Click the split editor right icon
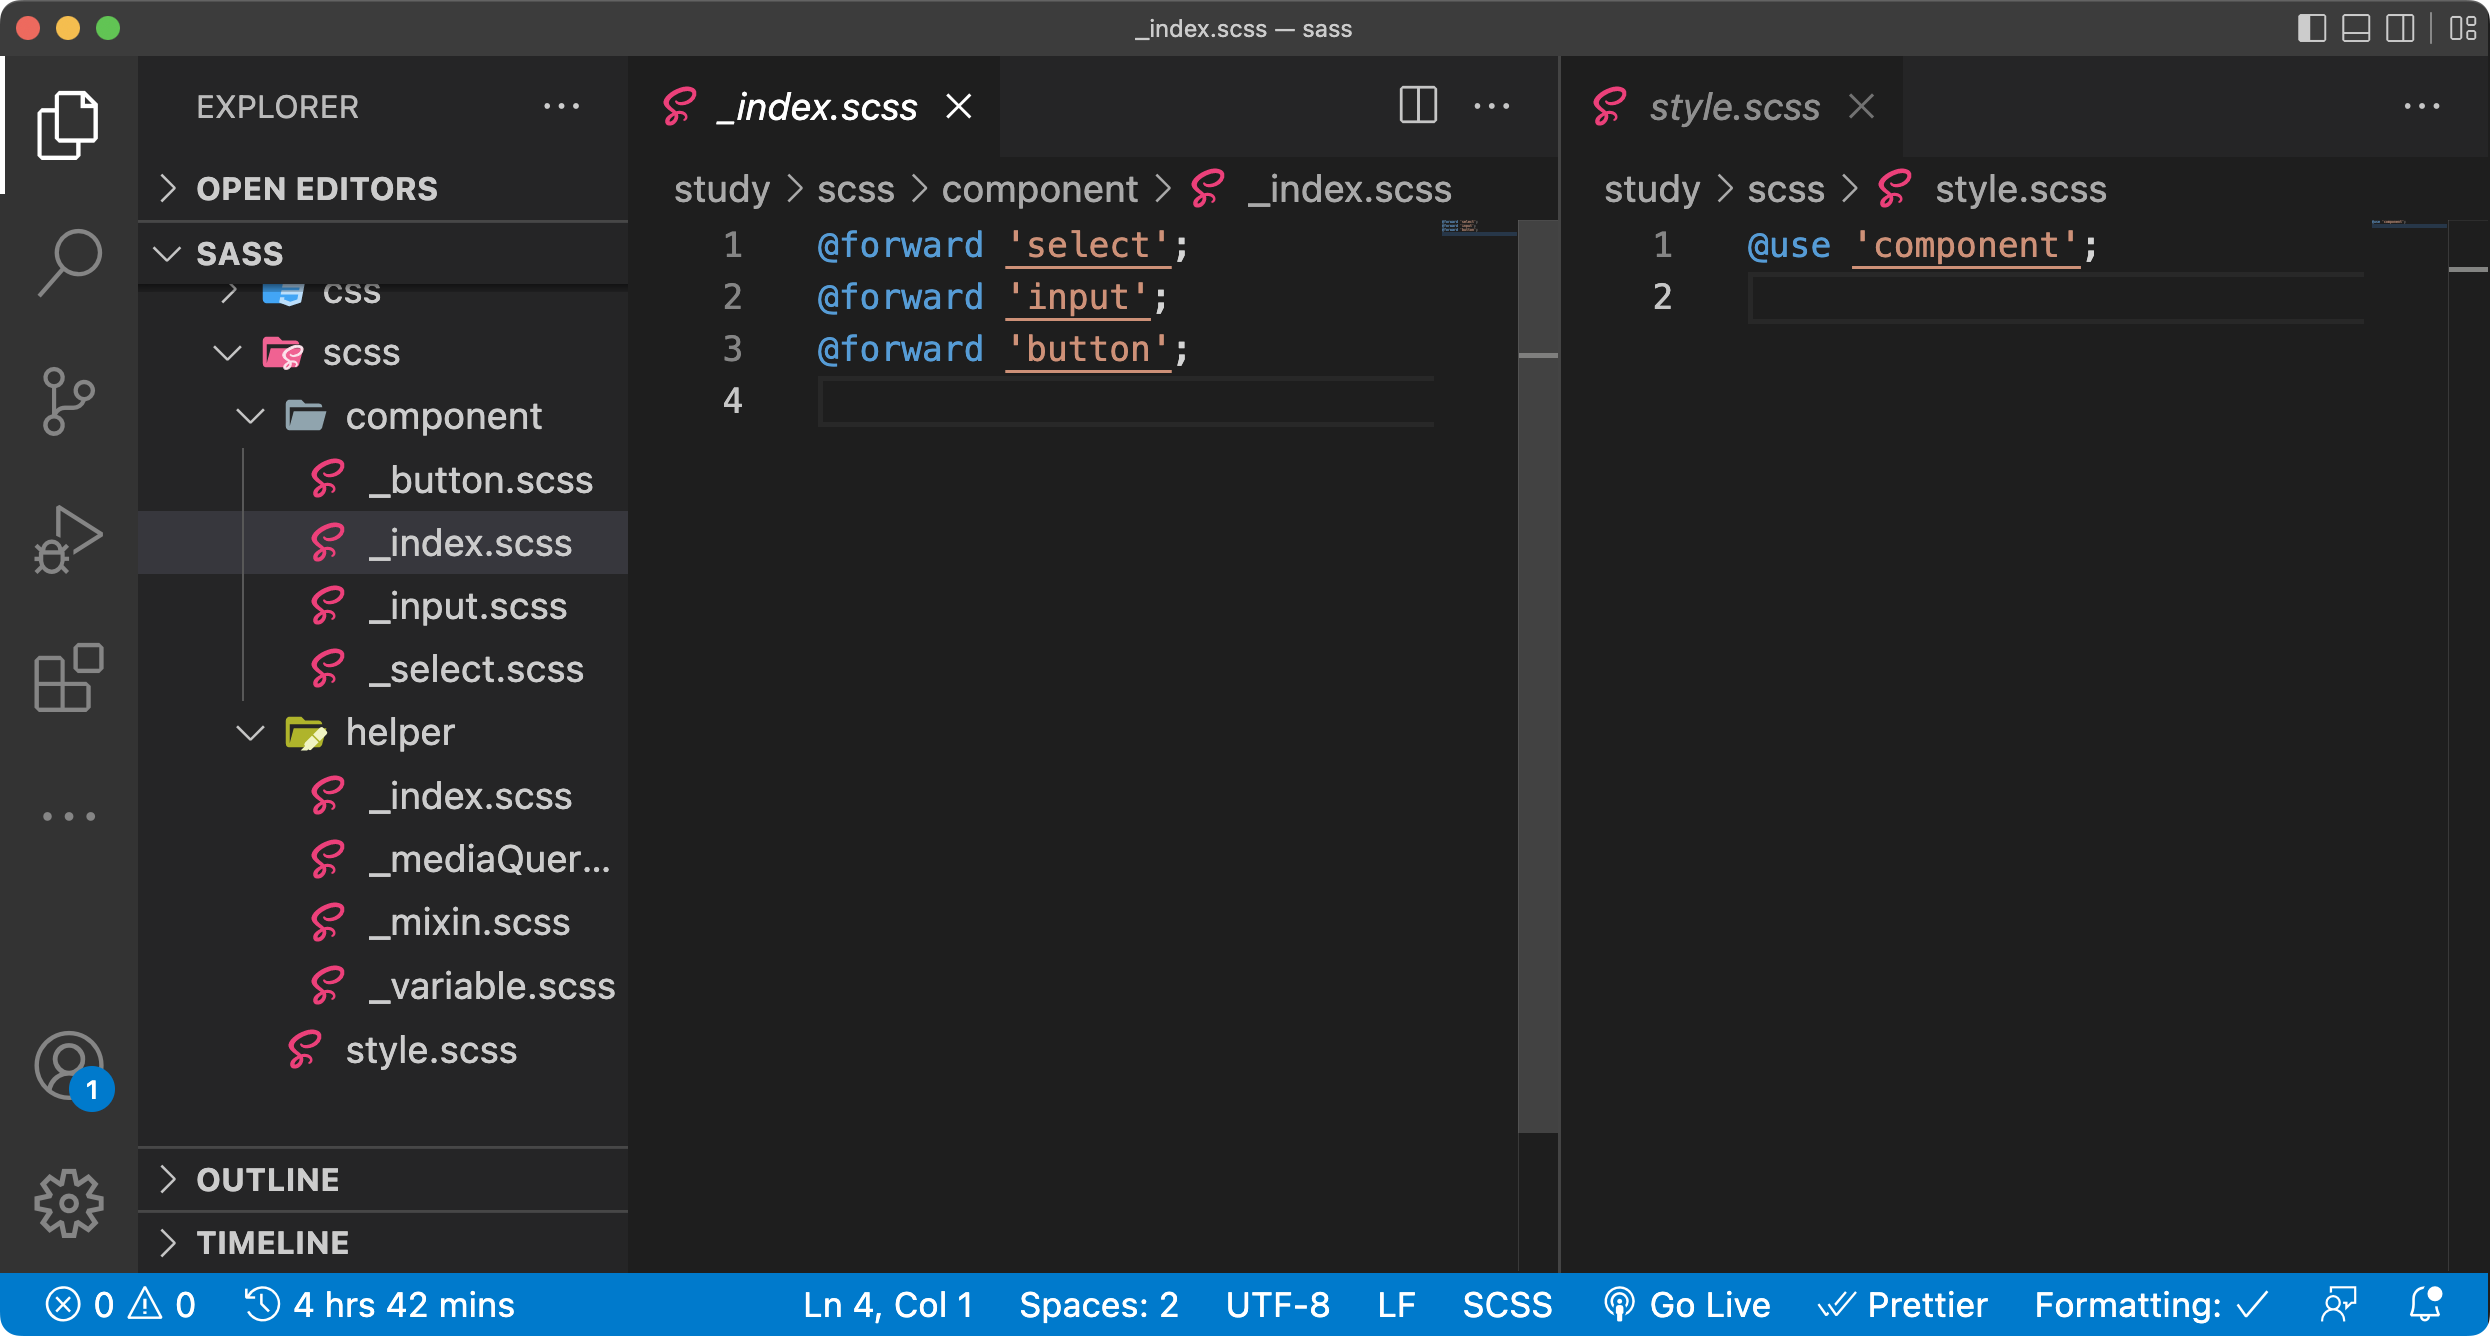2490x1336 pixels. [x=1417, y=106]
